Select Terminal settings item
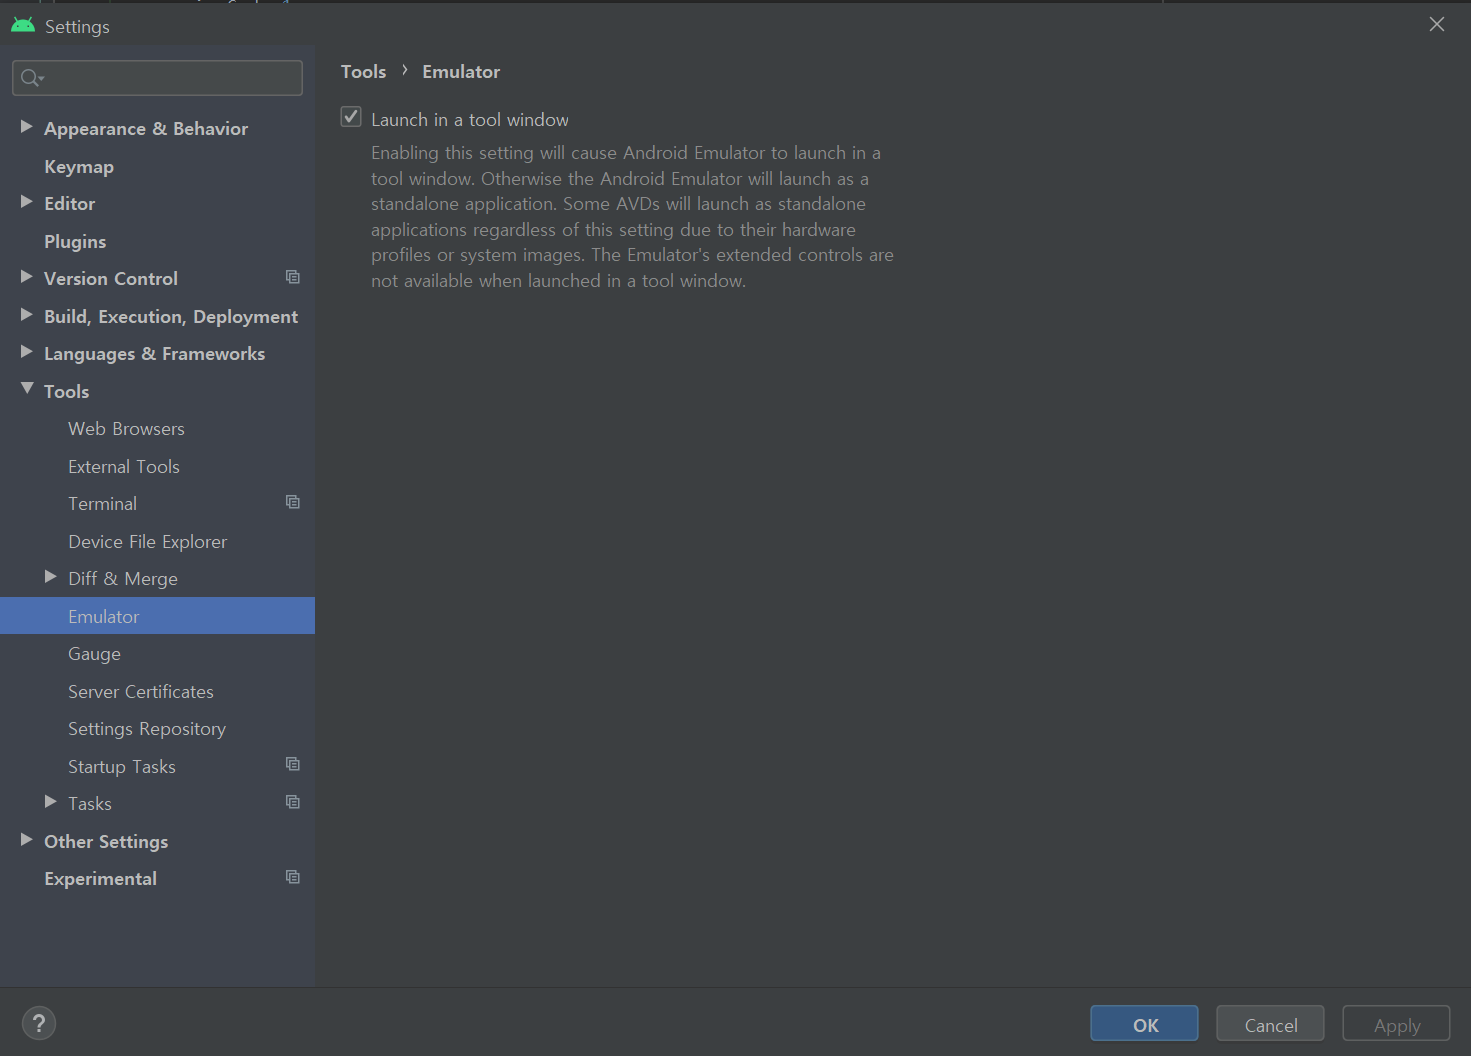The height and width of the screenshot is (1056, 1471). 102,504
